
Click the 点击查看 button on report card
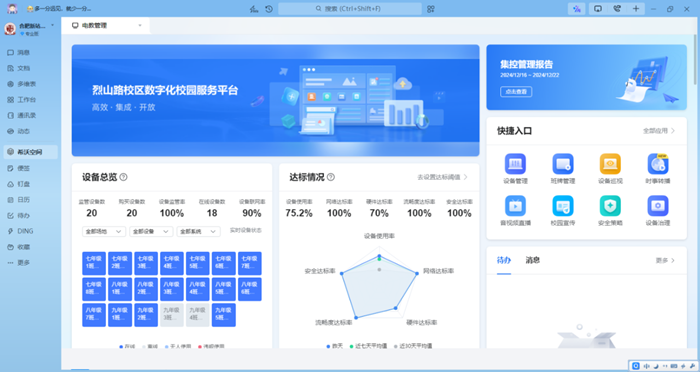point(516,92)
